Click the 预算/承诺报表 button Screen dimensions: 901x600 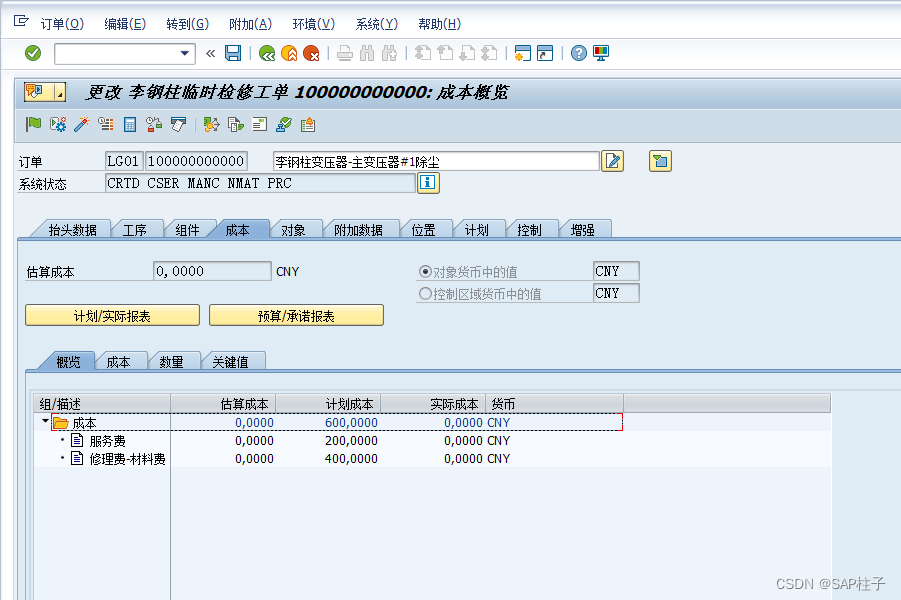[x=296, y=316]
